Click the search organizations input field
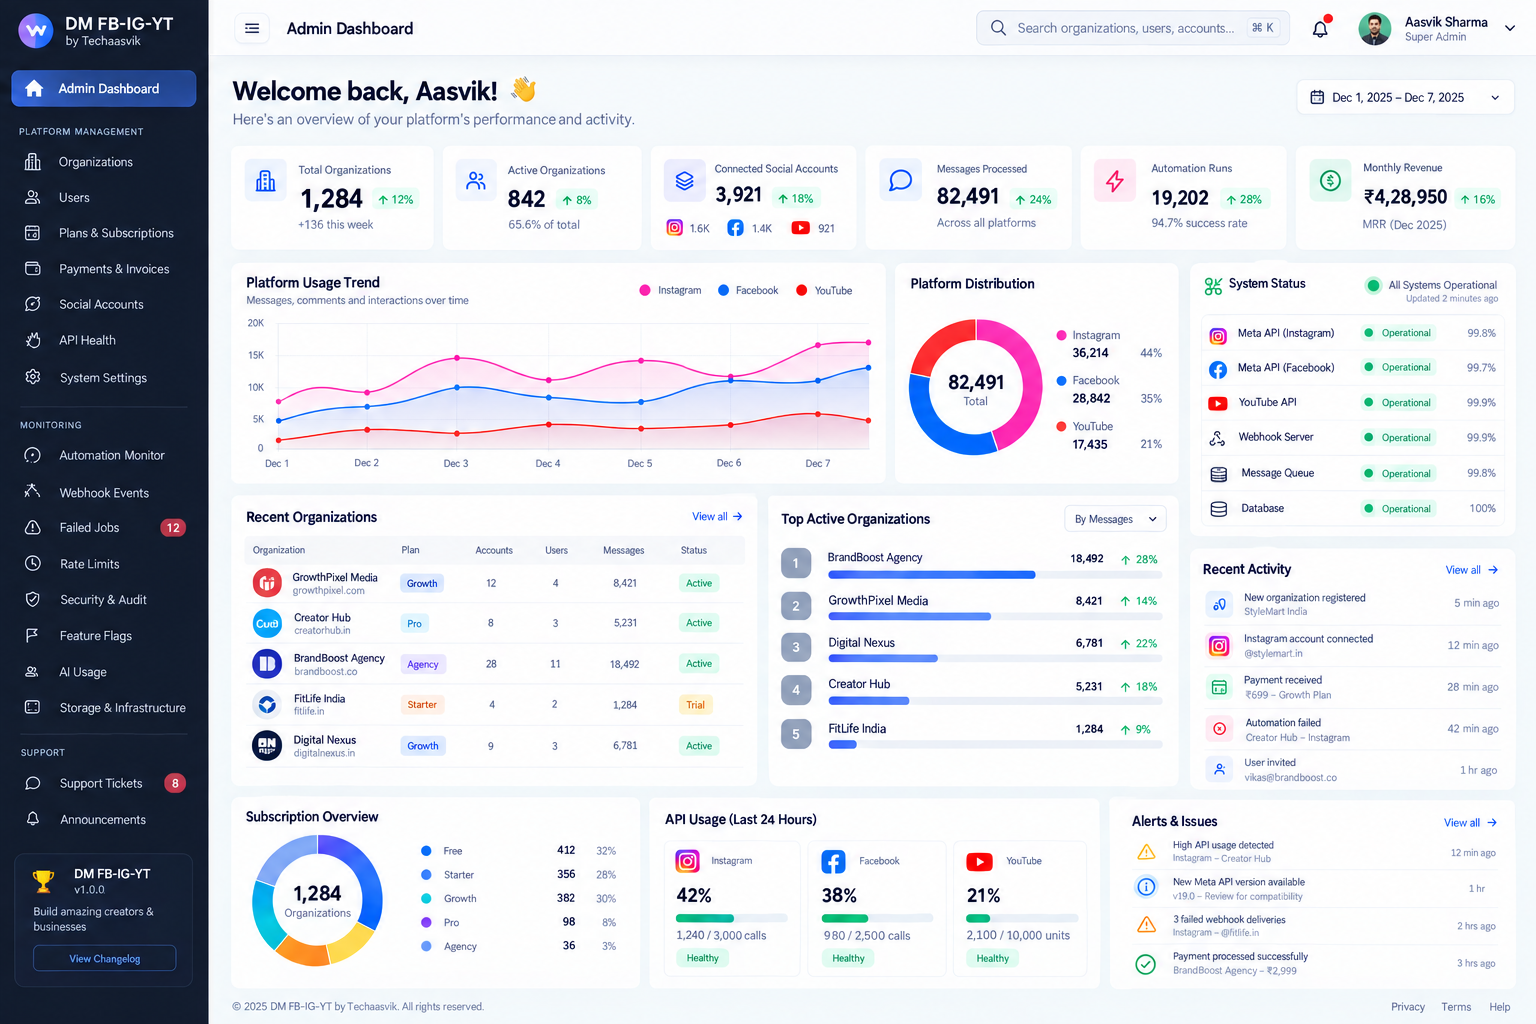Image resolution: width=1536 pixels, height=1024 pixels. pos(1132,28)
